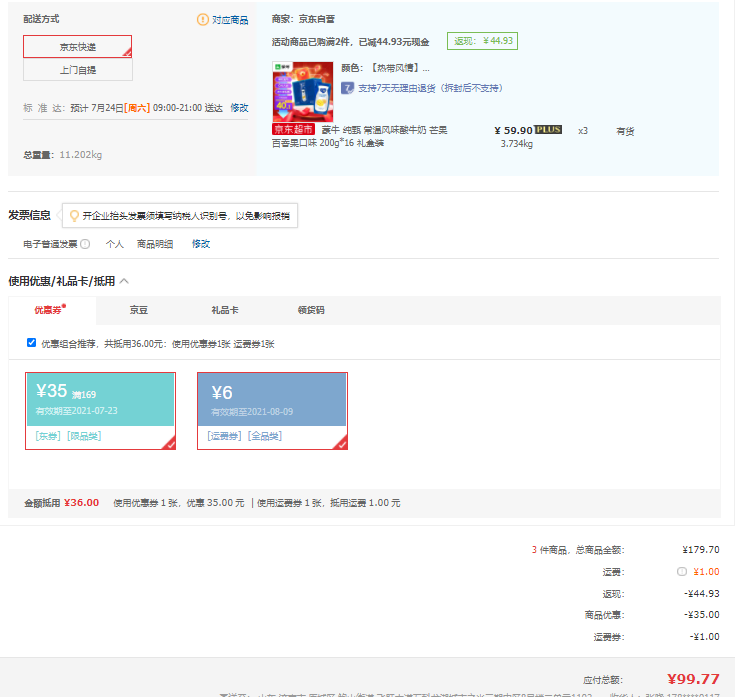The height and width of the screenshot is (697, 746).
Task: Click the 使用运费券 1 张 summary text
Action: click(287, 503)
